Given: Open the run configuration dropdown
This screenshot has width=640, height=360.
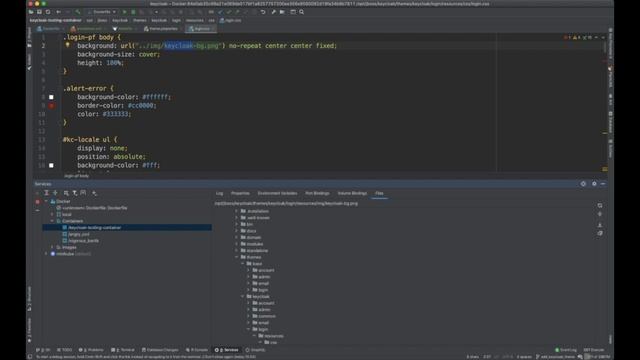Looking at the screenshot, I should (x=102, y=12).
